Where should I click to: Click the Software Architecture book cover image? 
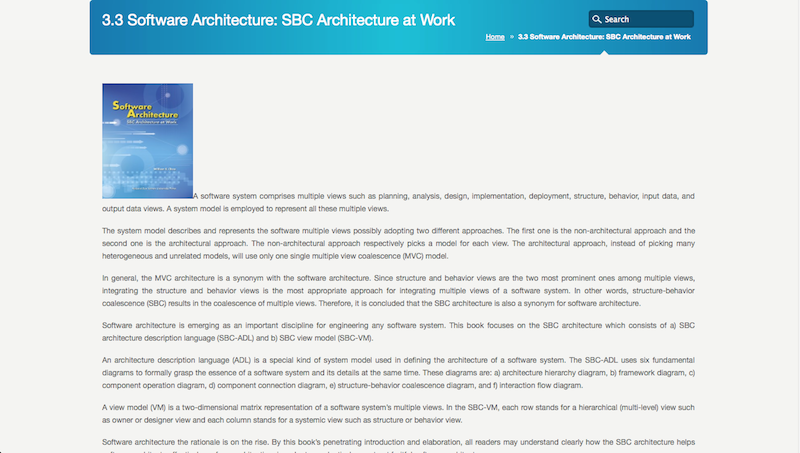click(147, 141)
